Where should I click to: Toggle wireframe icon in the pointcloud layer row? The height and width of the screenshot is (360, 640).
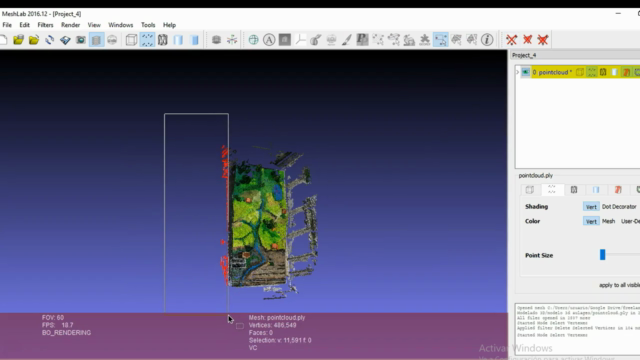pyautogui.click(x=603, y=72)
